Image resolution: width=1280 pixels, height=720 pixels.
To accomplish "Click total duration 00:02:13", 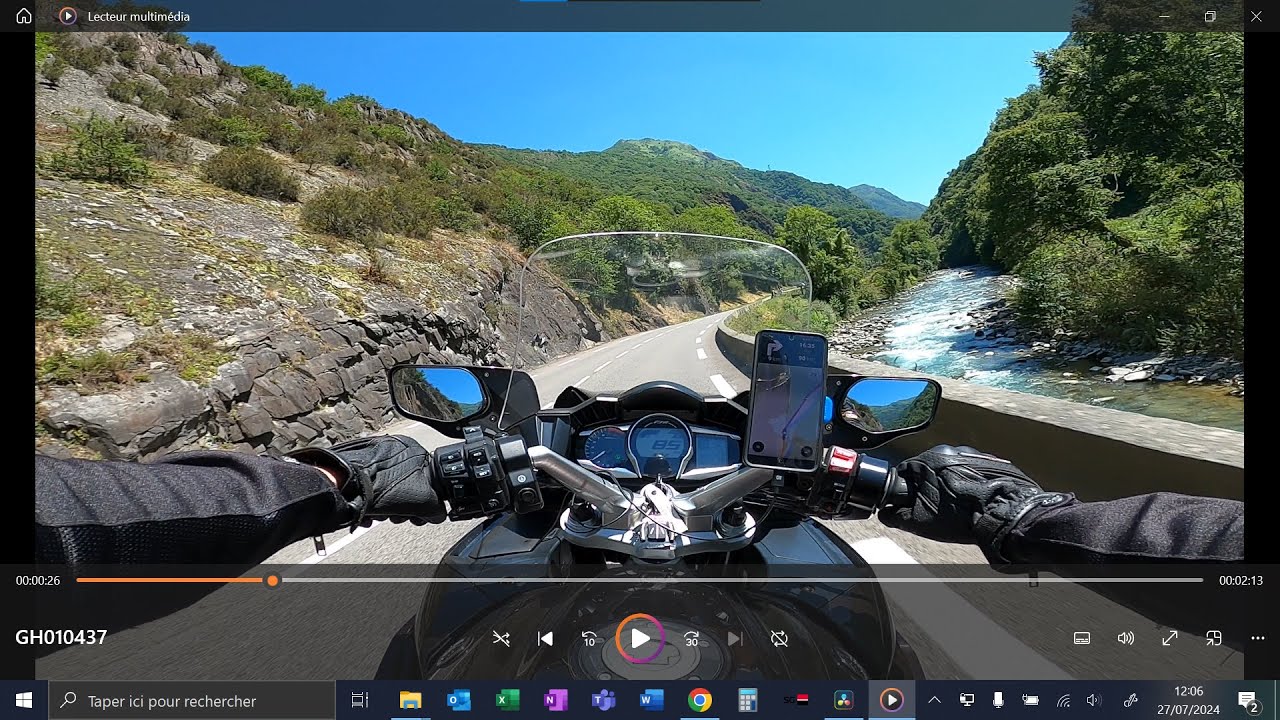I will [1241, 580].
